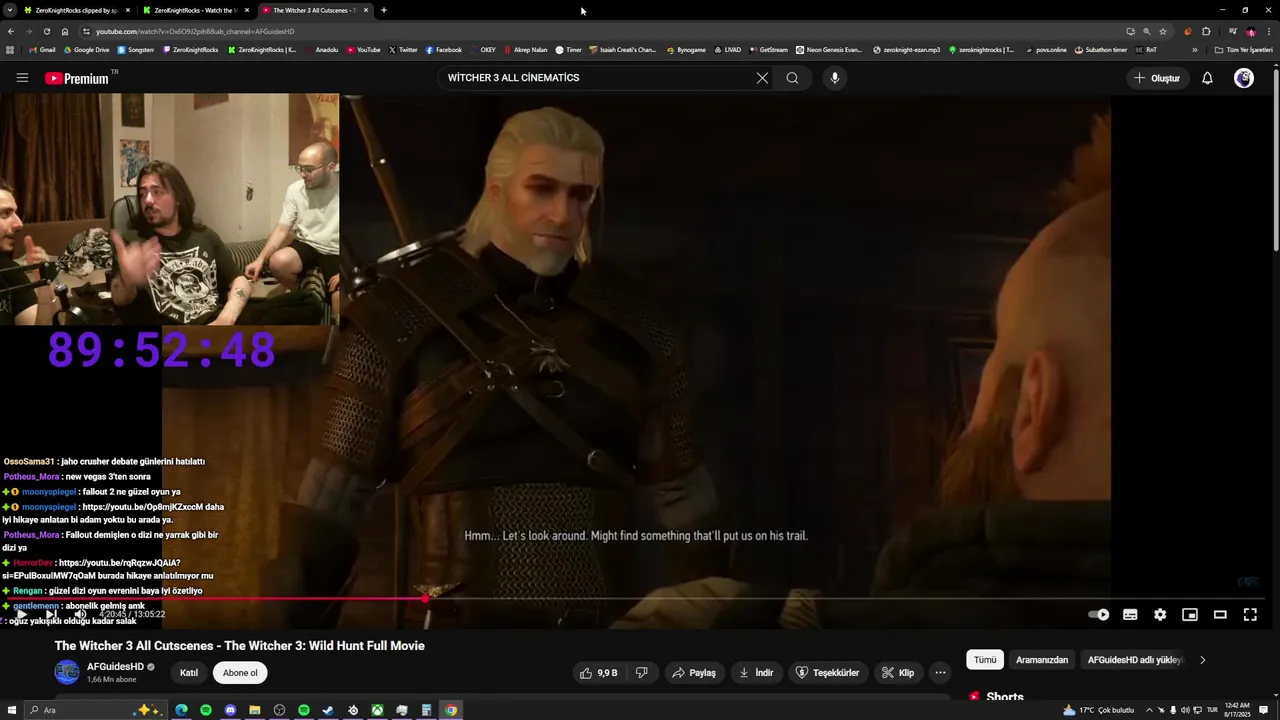Open the Gmail bookmark

coord(42,49)
